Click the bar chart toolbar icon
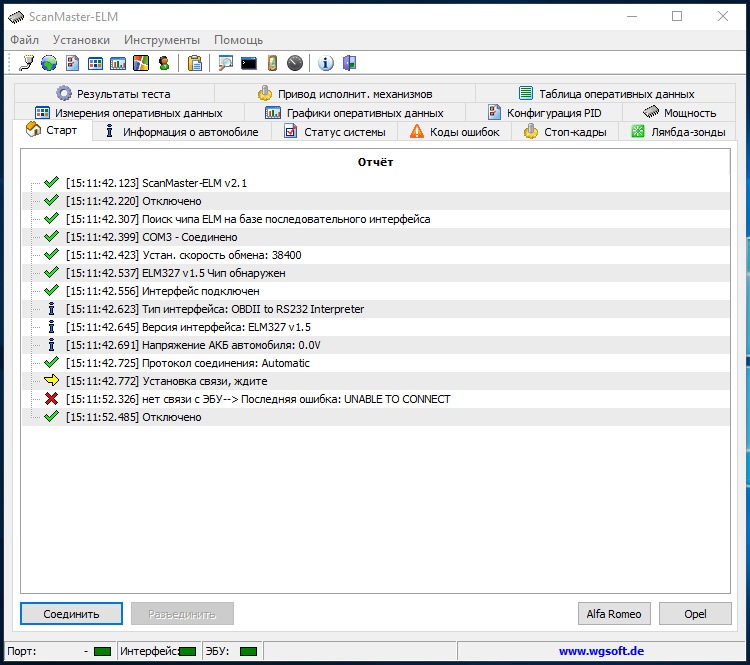The height and width of the screenshot is (665, 750). point(118,63)
